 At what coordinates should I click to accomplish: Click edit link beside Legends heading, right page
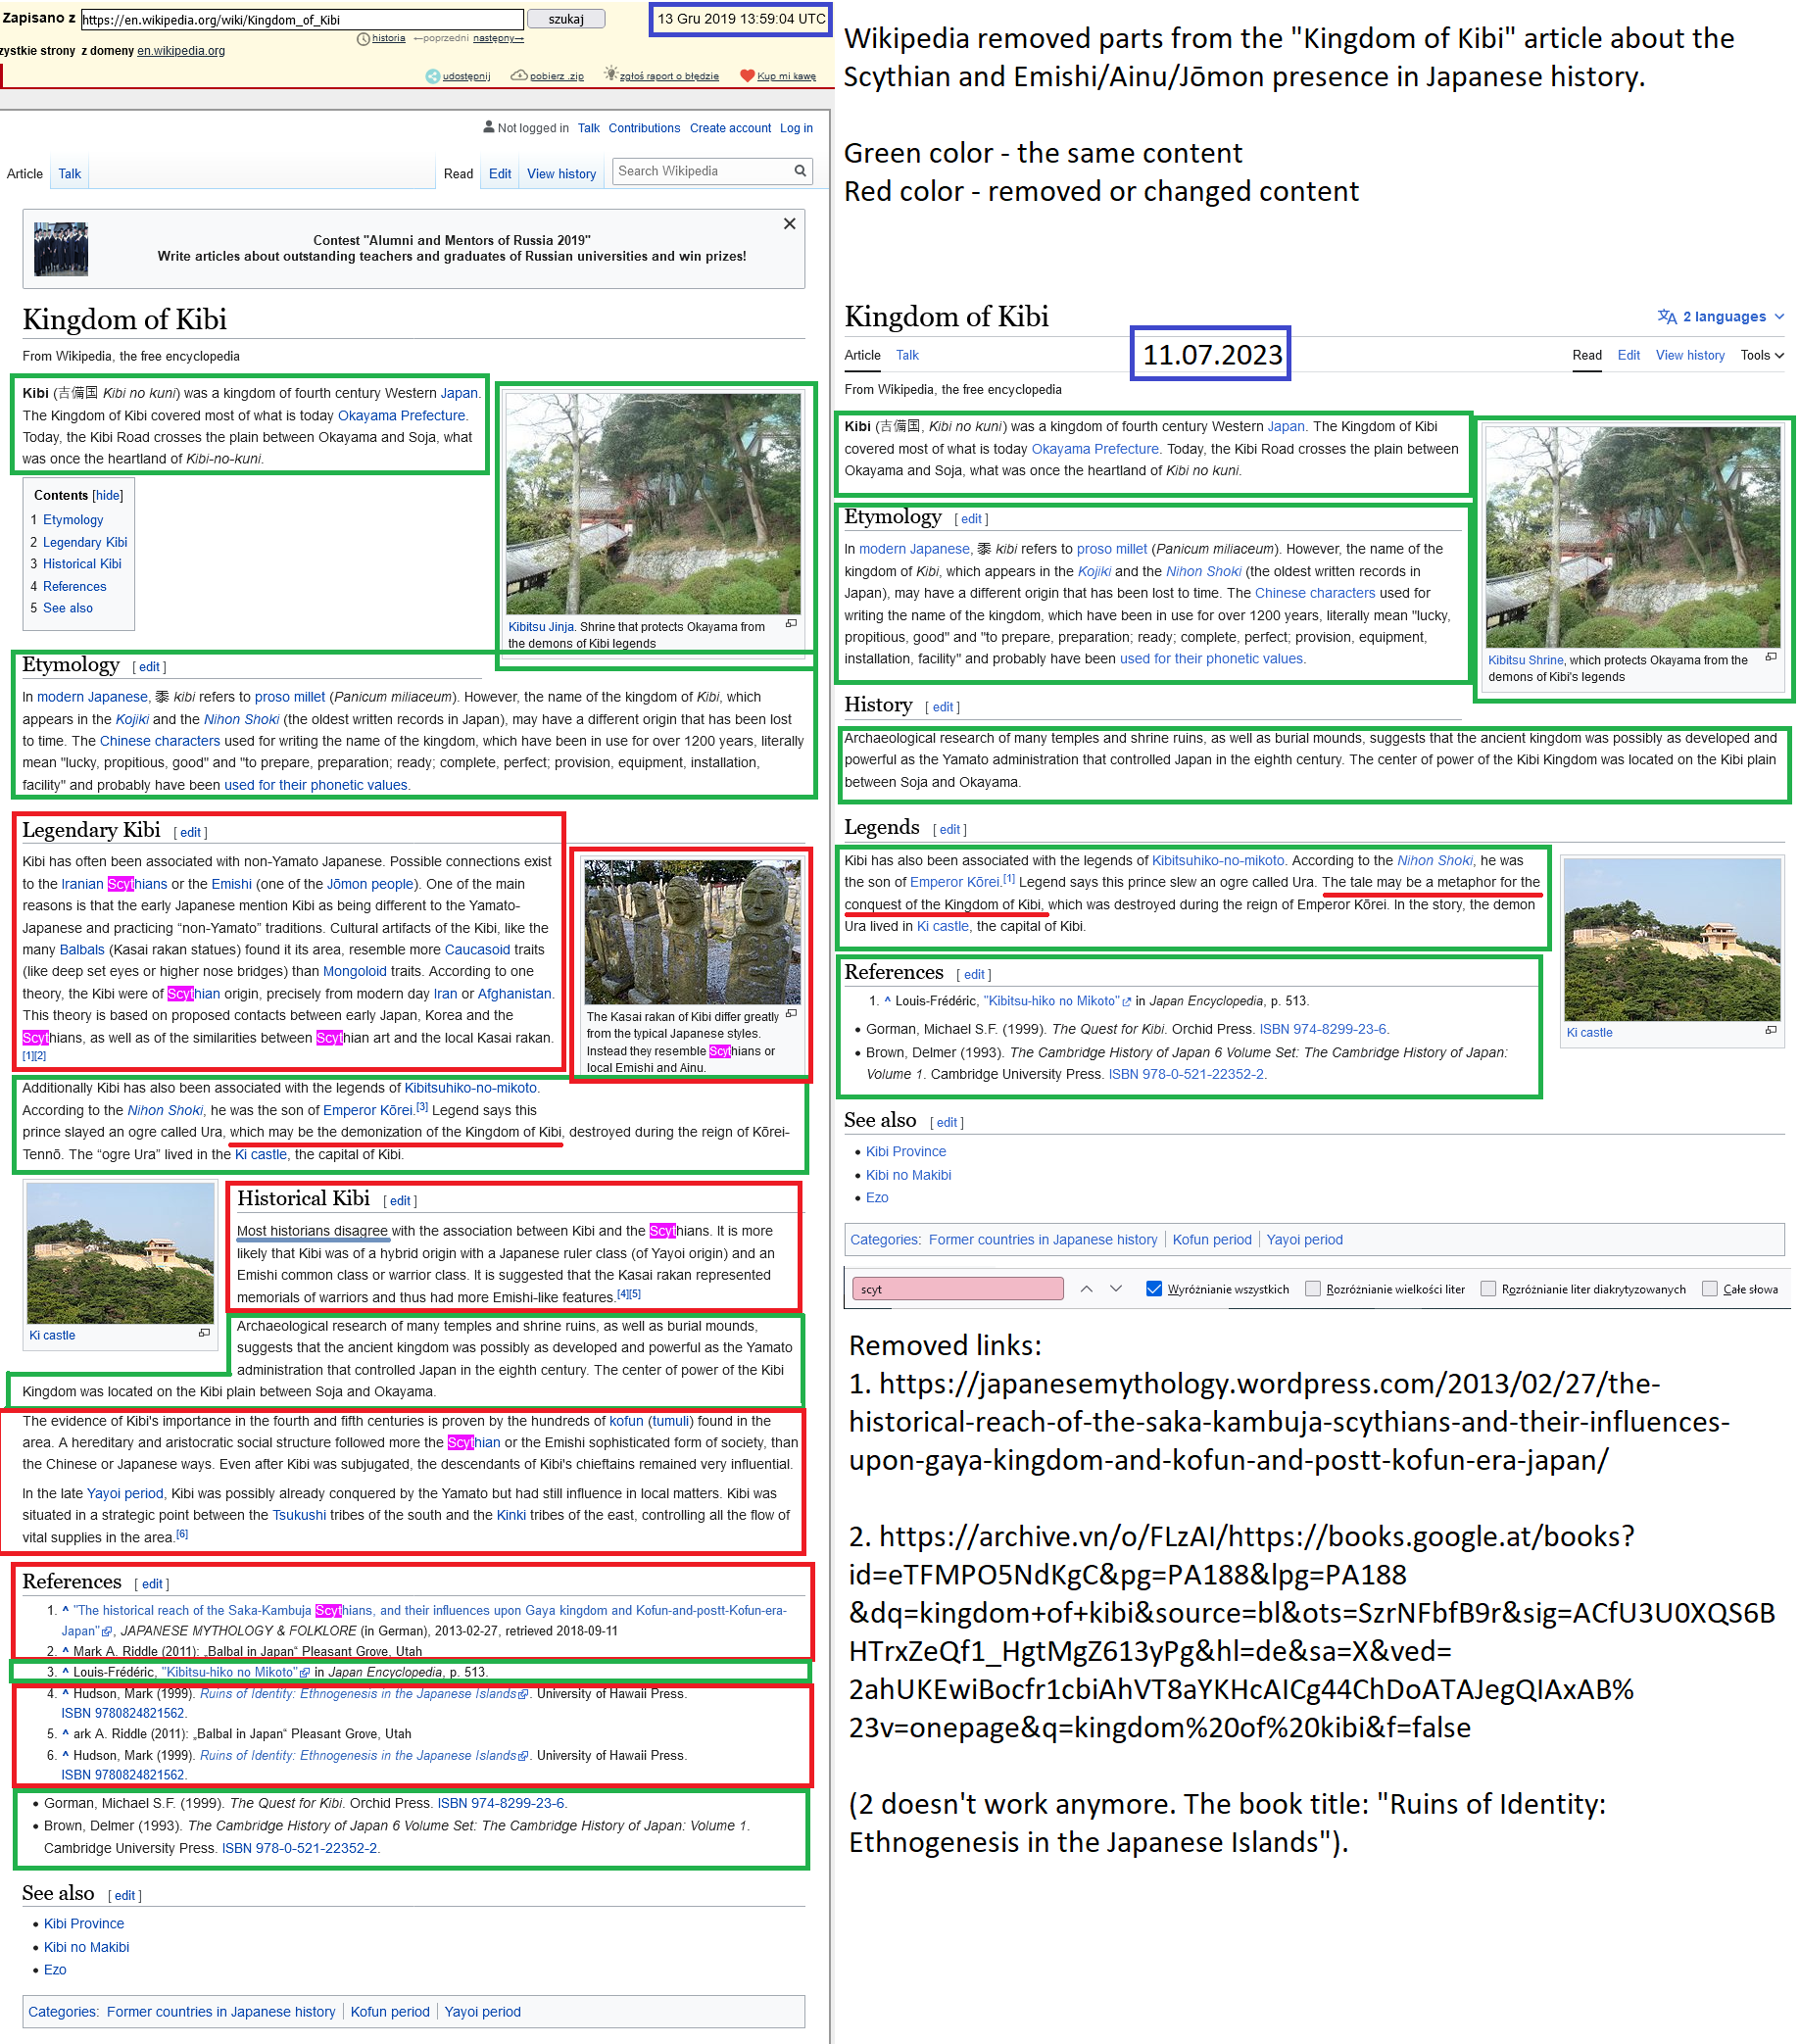coord(949,830)
